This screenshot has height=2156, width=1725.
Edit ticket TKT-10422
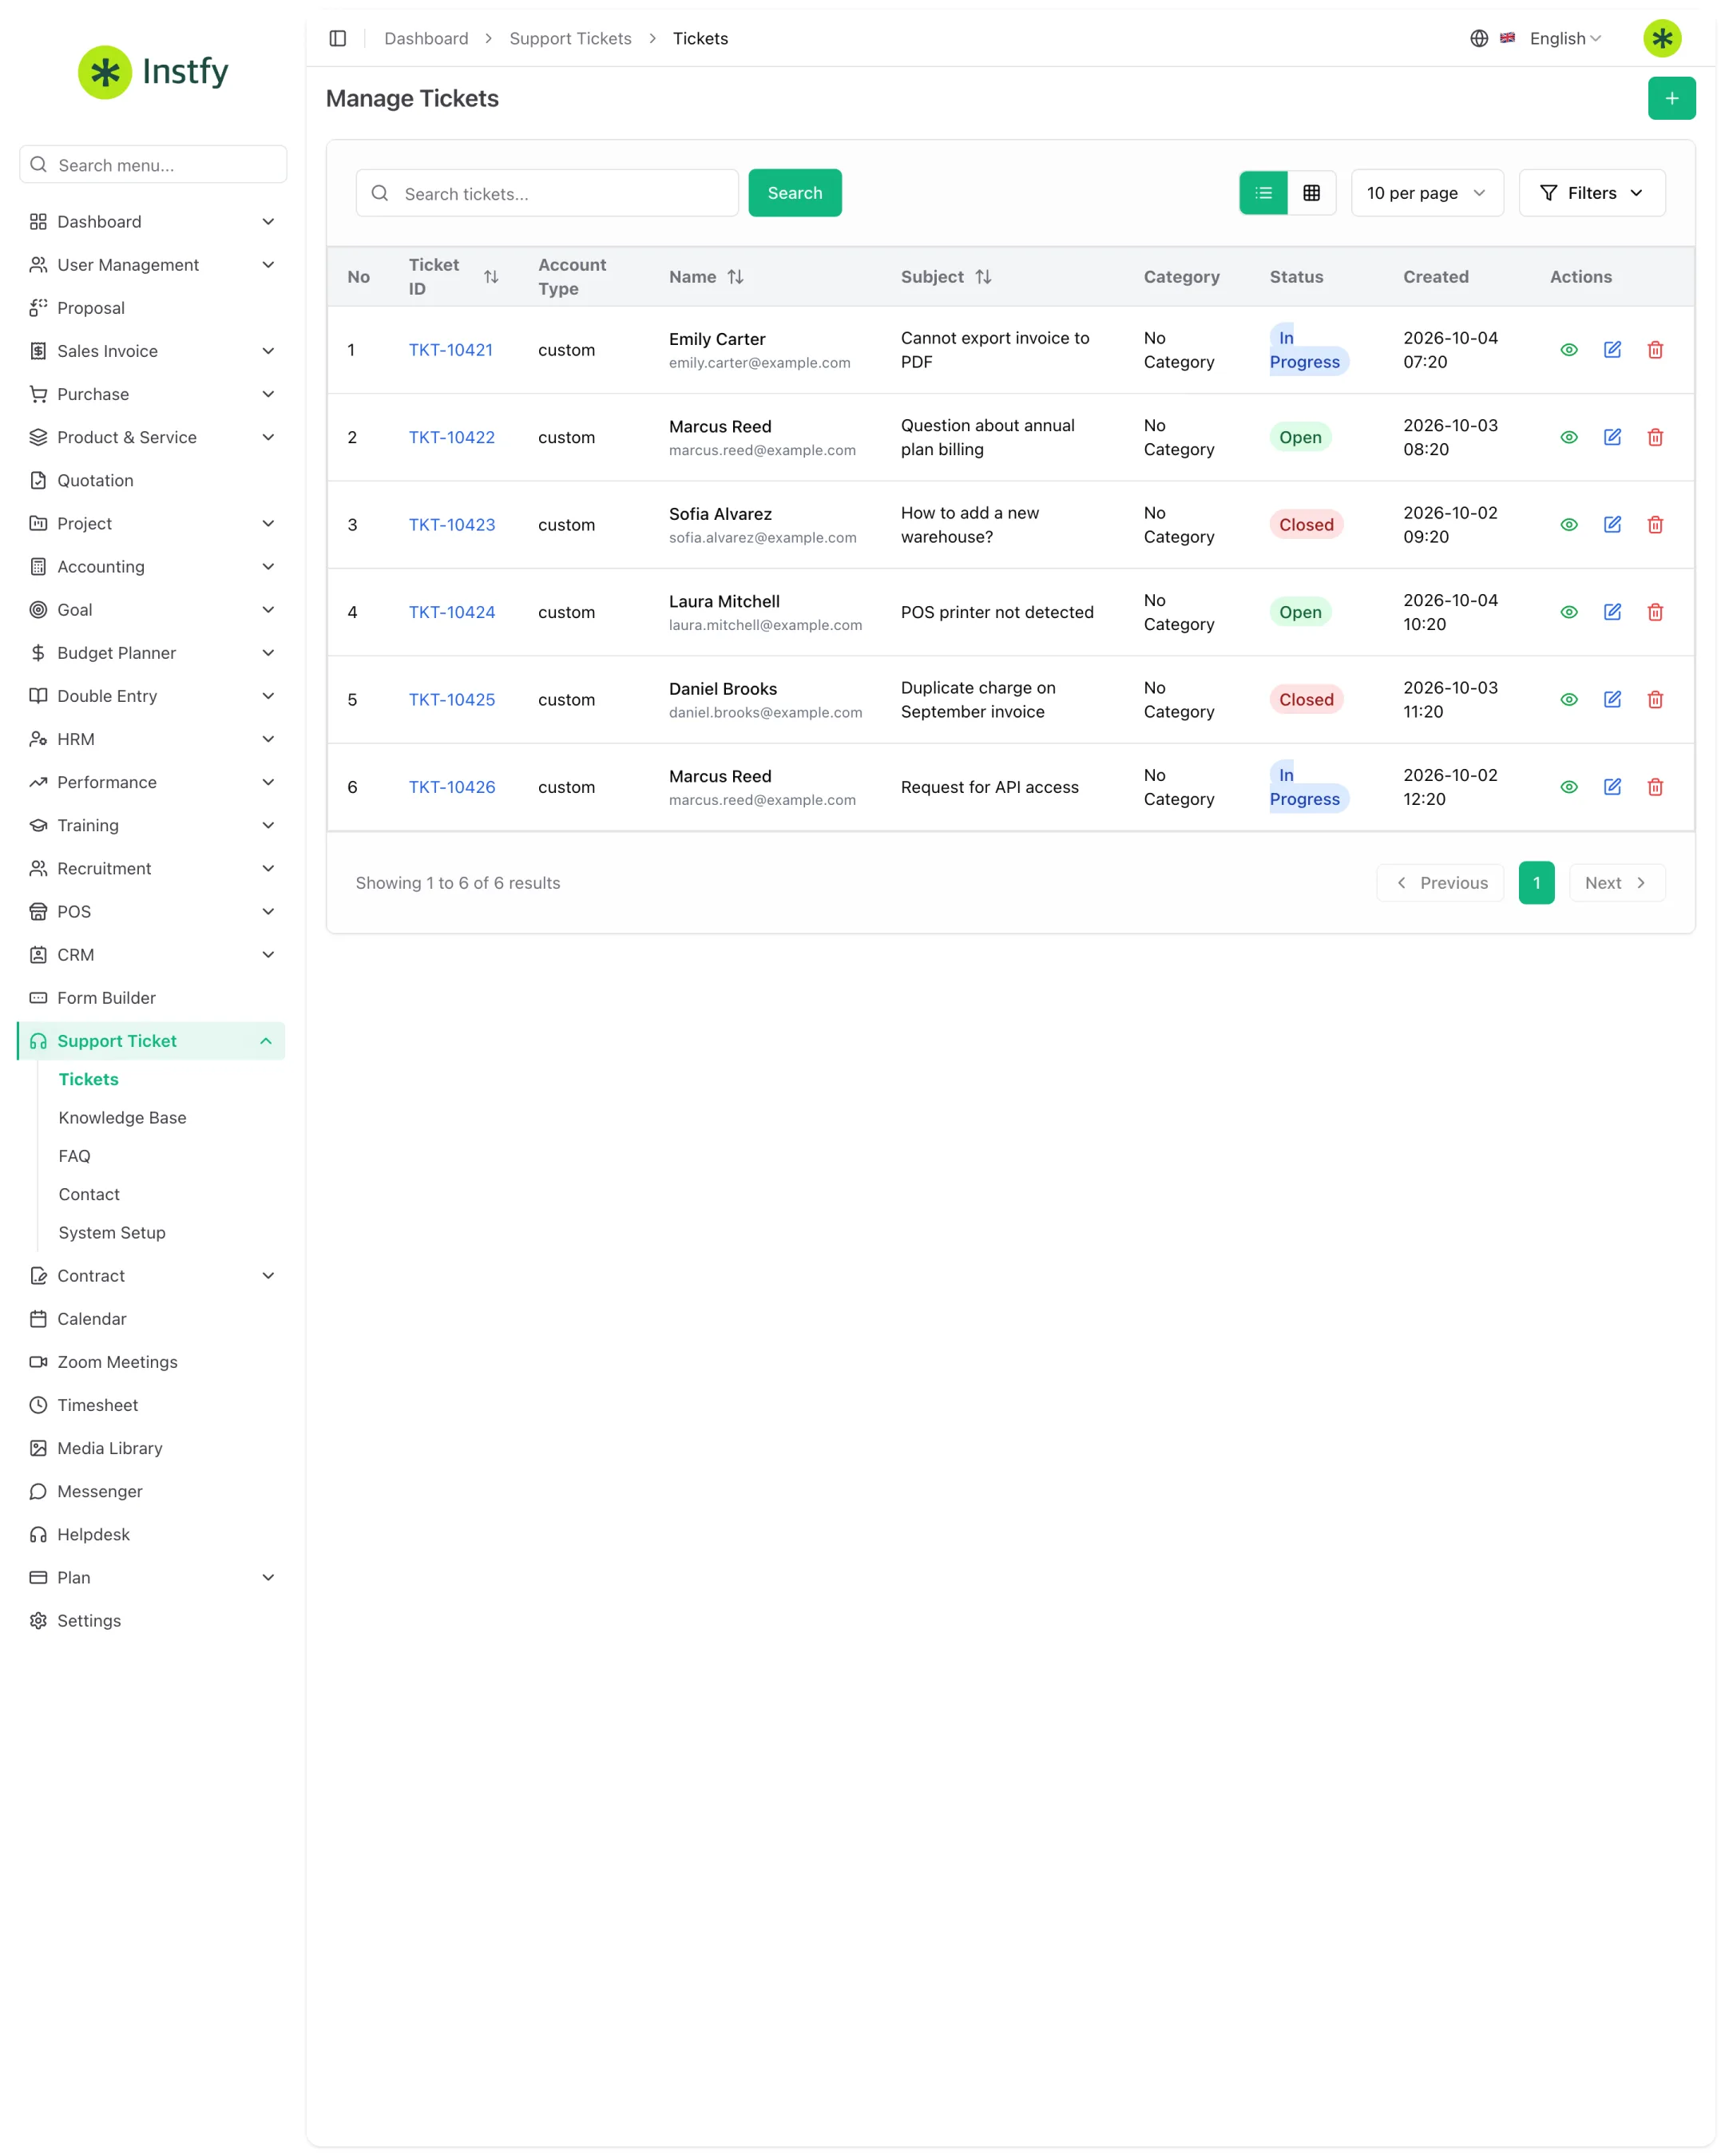click(x=1611, y=437)
